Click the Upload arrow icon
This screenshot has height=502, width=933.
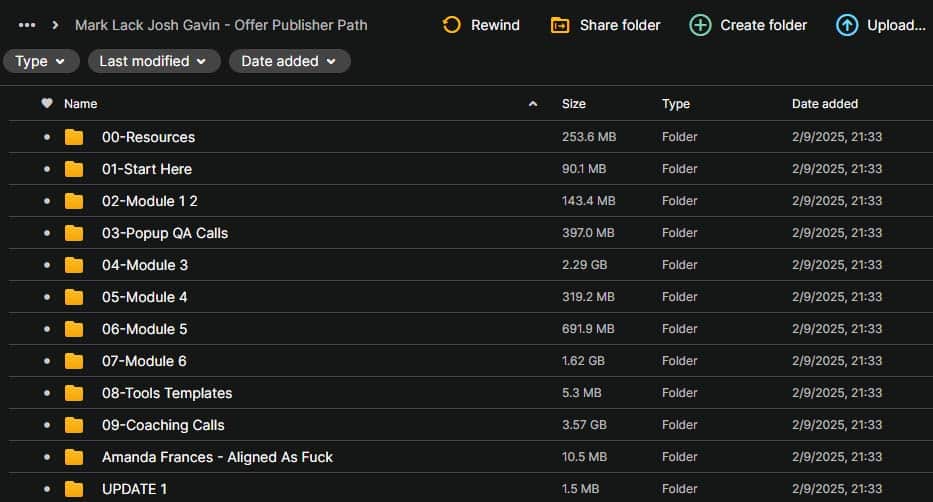pyautogui.click(x=847, y=25)
